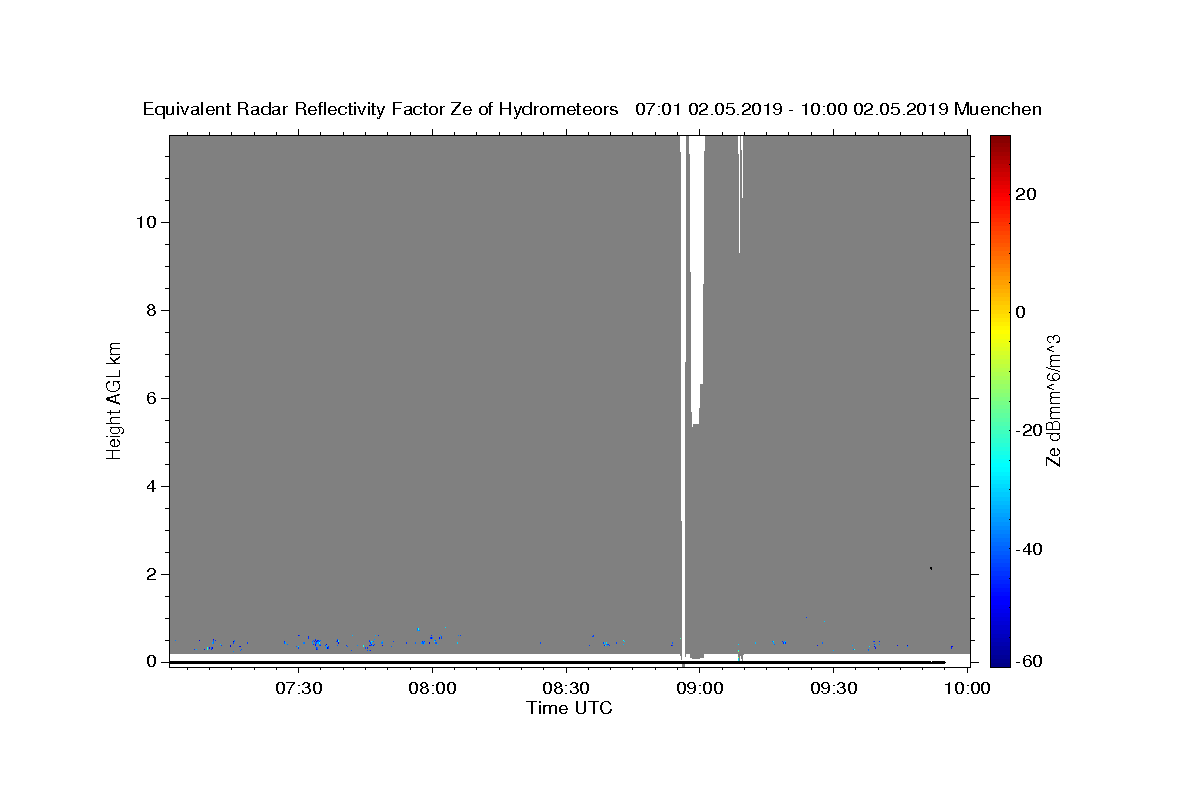Click the '09:00' time tick label
Viewport: 1200px width, 800px height.
(x=700, y=688)
